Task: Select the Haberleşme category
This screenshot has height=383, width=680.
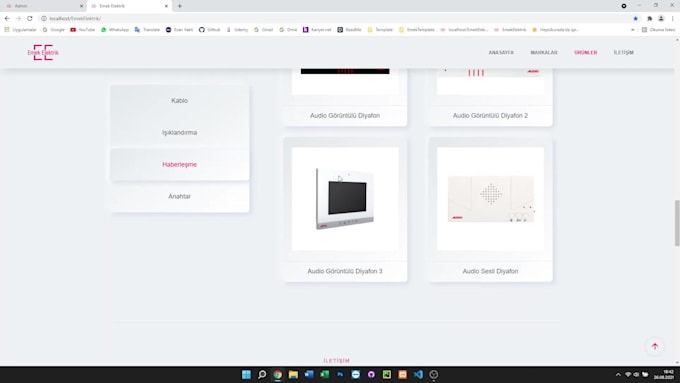Action: point(180,164)
